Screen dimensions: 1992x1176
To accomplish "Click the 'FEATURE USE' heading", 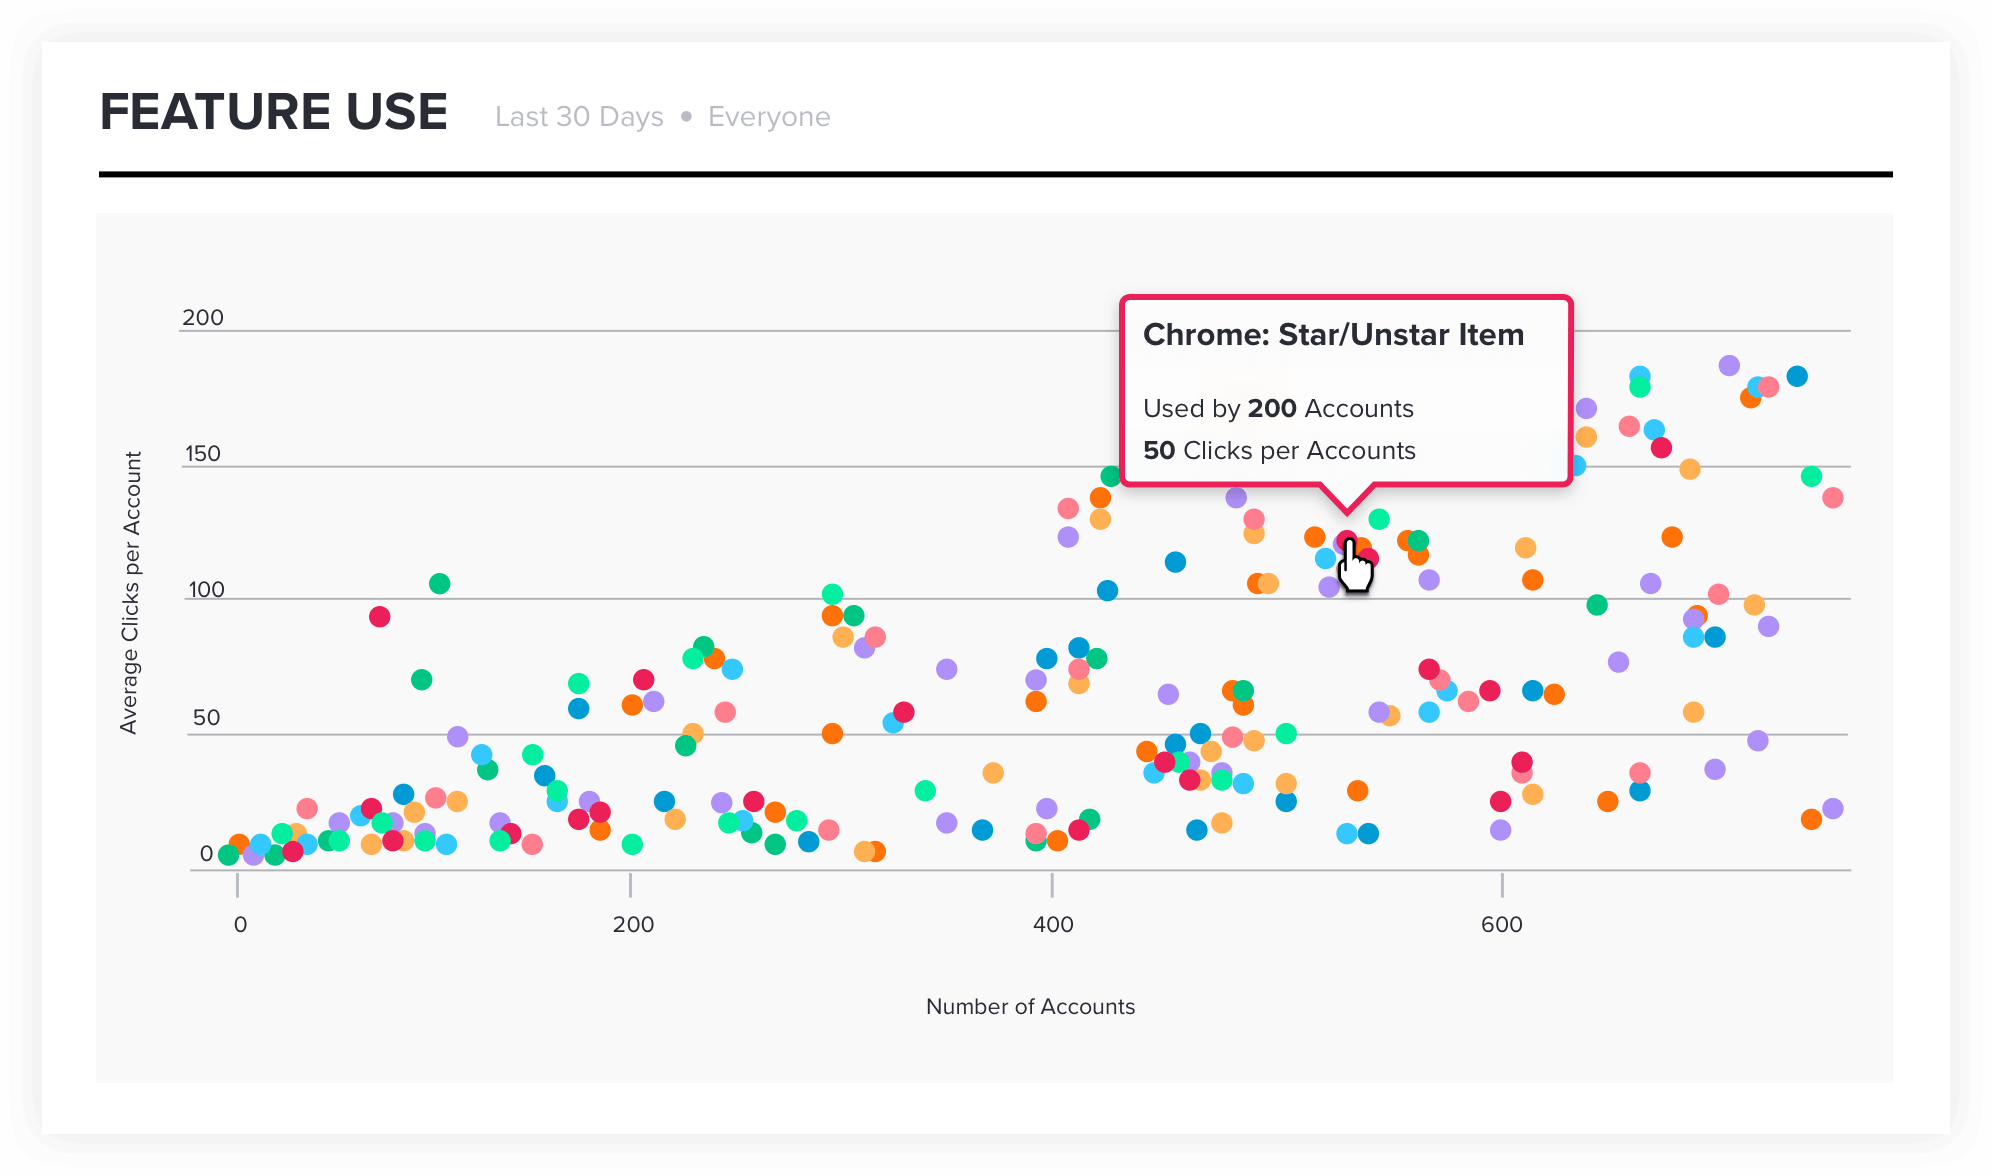I will [x=273, y=111].
